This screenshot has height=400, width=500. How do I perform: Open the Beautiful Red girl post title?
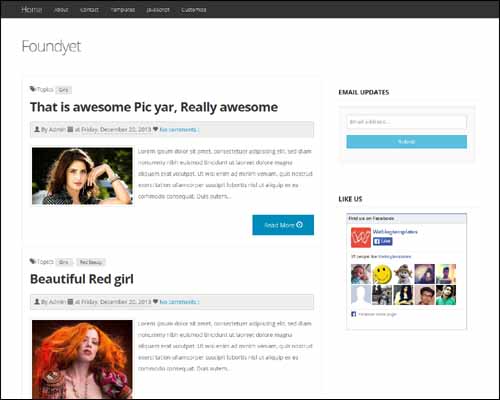[x=82, y=279]
